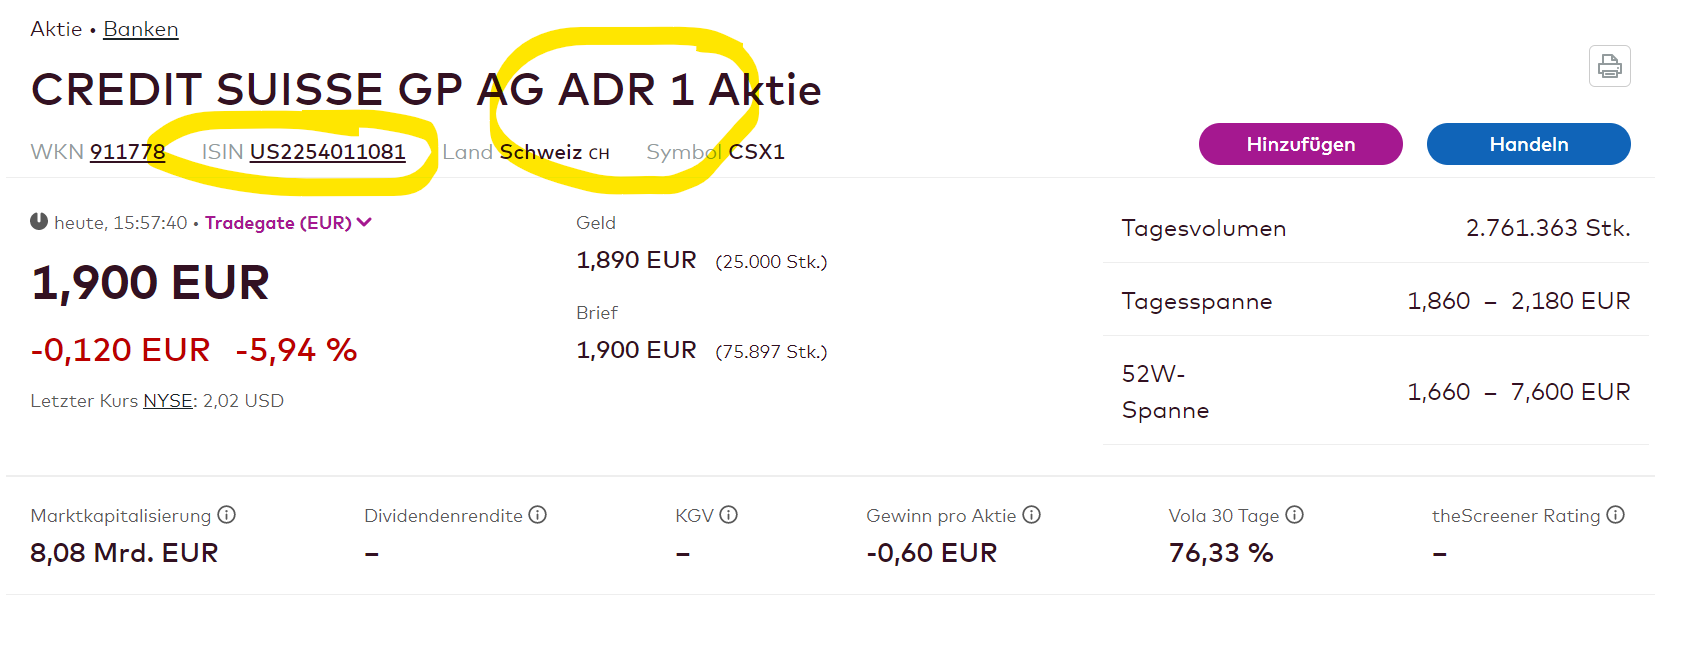The image size is (1705, 646).
Task: Click the info icon beside KGV
Action: pyautogui.click(x=729, y=515)
